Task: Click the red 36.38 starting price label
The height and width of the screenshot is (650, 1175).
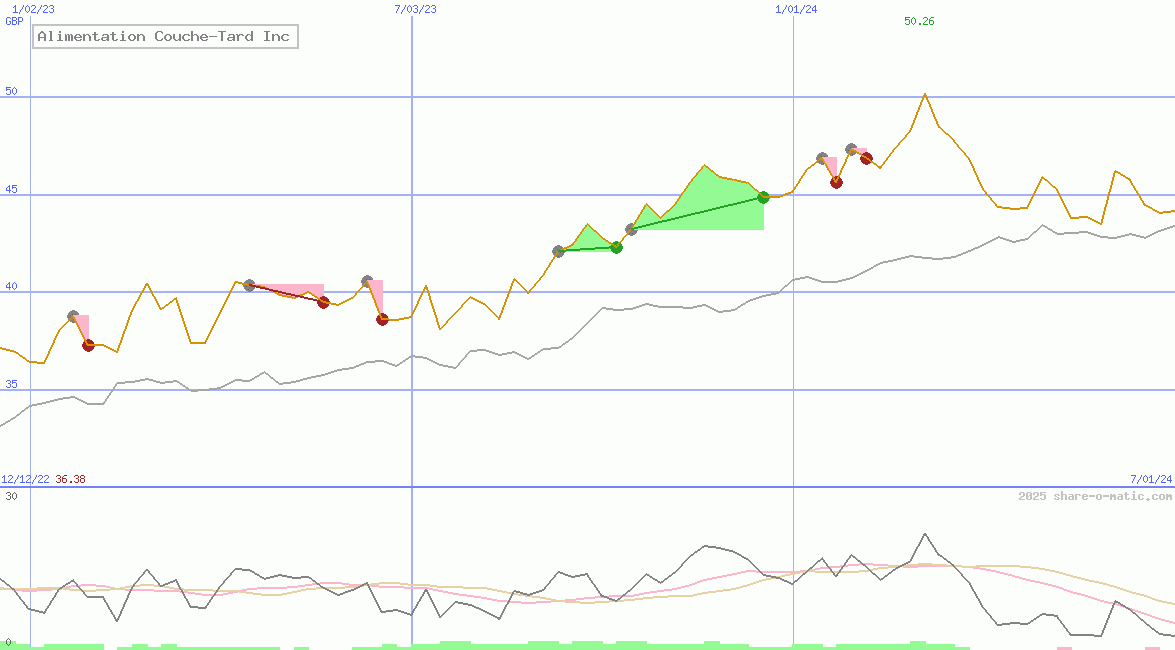Action: tap(70, 480)
